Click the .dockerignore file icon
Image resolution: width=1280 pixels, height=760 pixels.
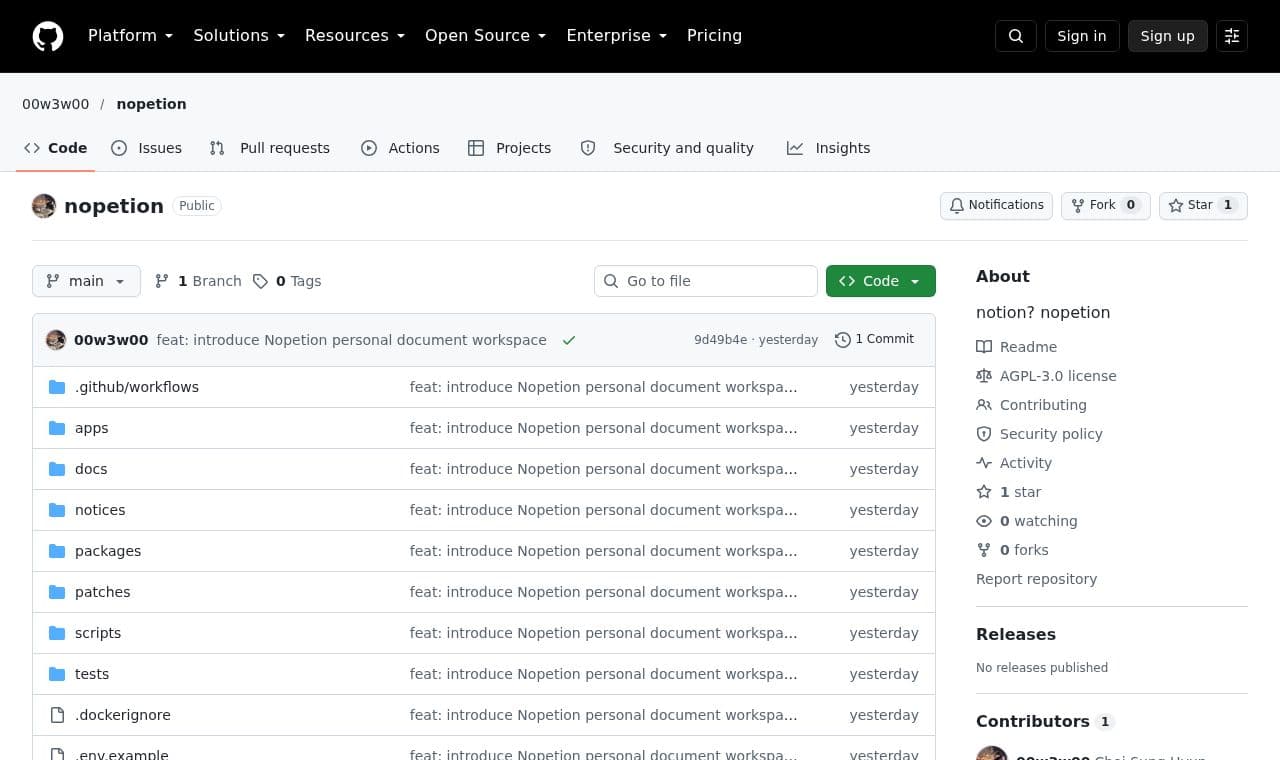(57, 715)
